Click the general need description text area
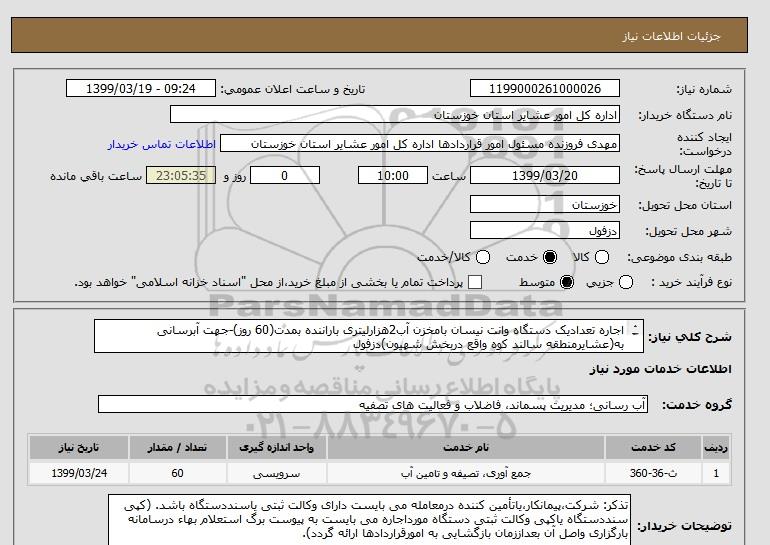The height and width of the screenshot is (545, 770). pyautogui.click(x=369, y=336)
